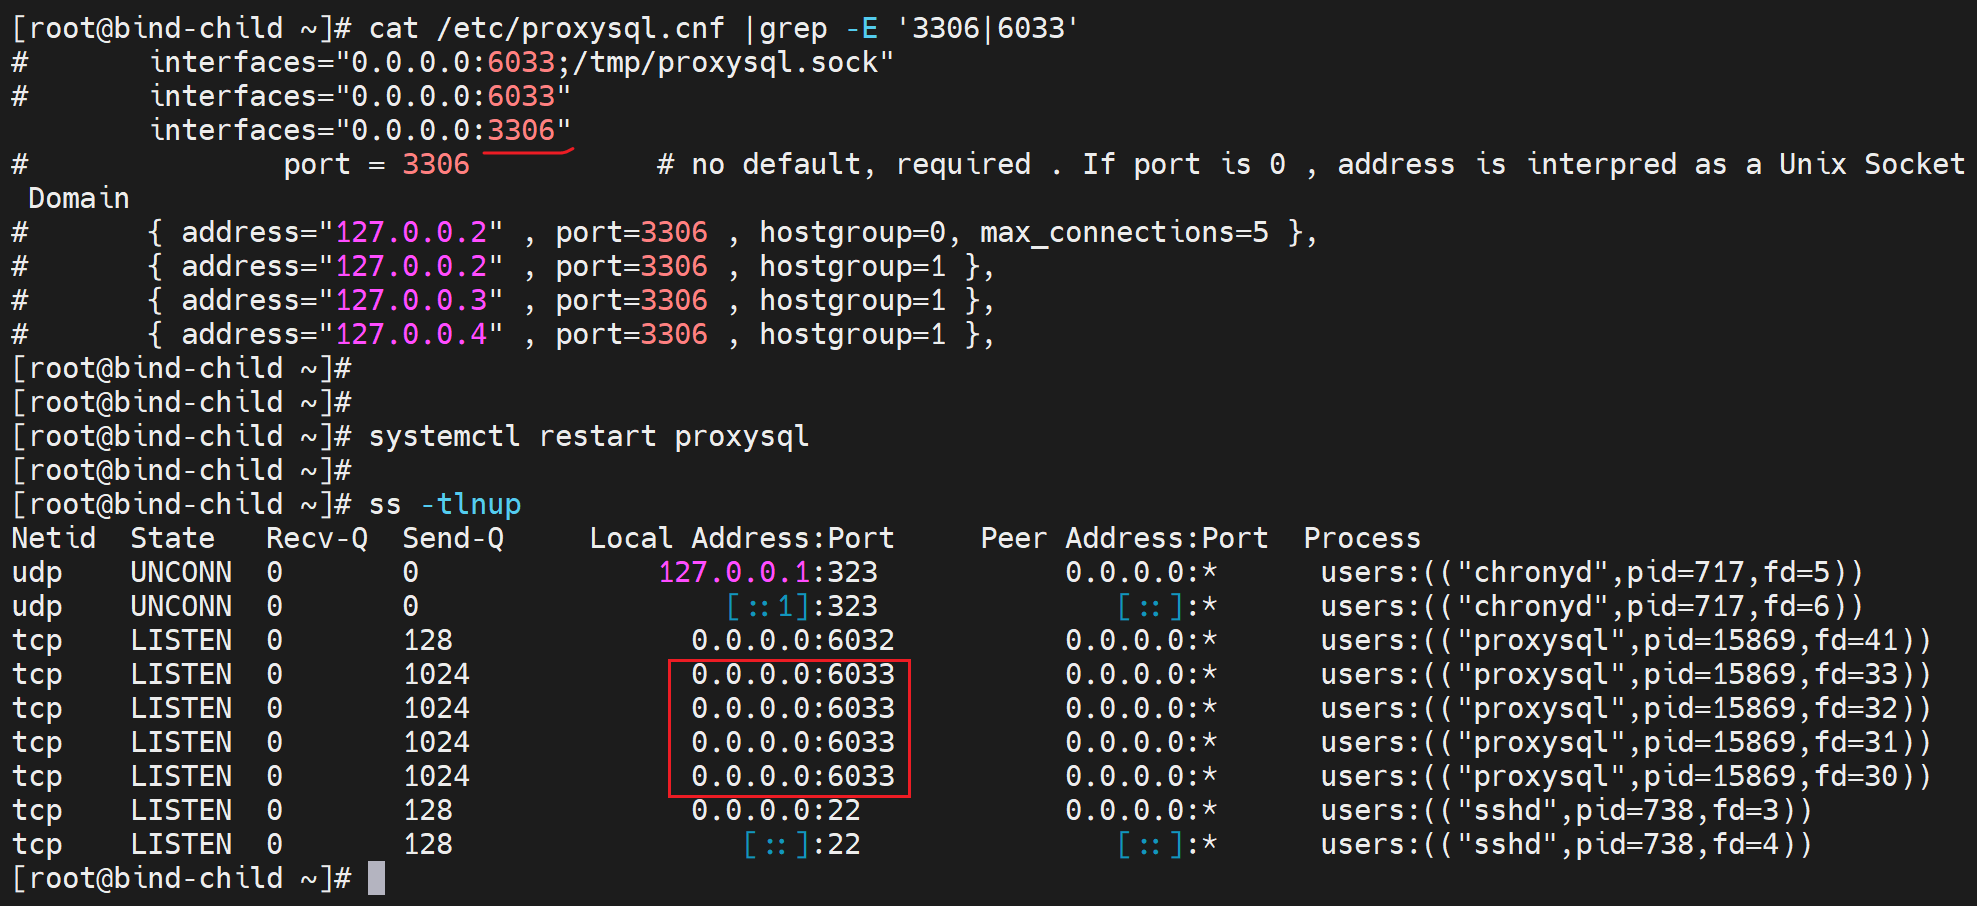Click the 'ss -tlnup' command
This screenshot has width=1977, height=906.
[444, 505]
